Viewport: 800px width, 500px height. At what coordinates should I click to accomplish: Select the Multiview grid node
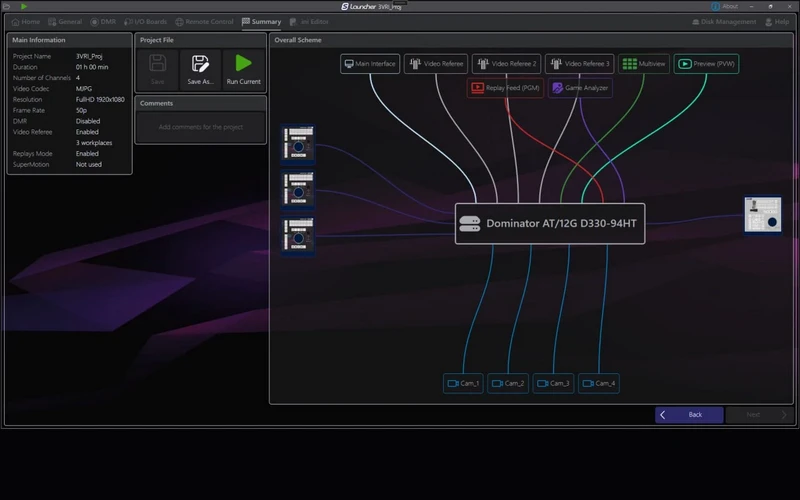(643, 64)
